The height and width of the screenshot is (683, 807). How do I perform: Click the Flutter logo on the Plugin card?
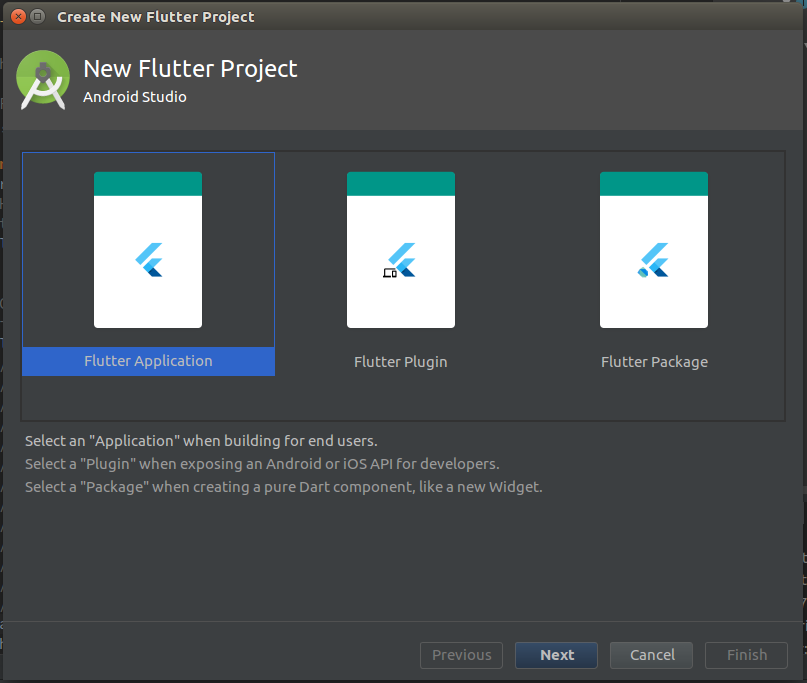point(404,258)
